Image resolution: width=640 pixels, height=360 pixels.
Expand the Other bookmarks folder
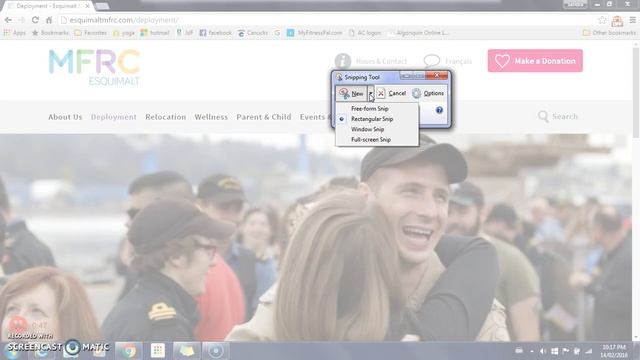[609, 33]
